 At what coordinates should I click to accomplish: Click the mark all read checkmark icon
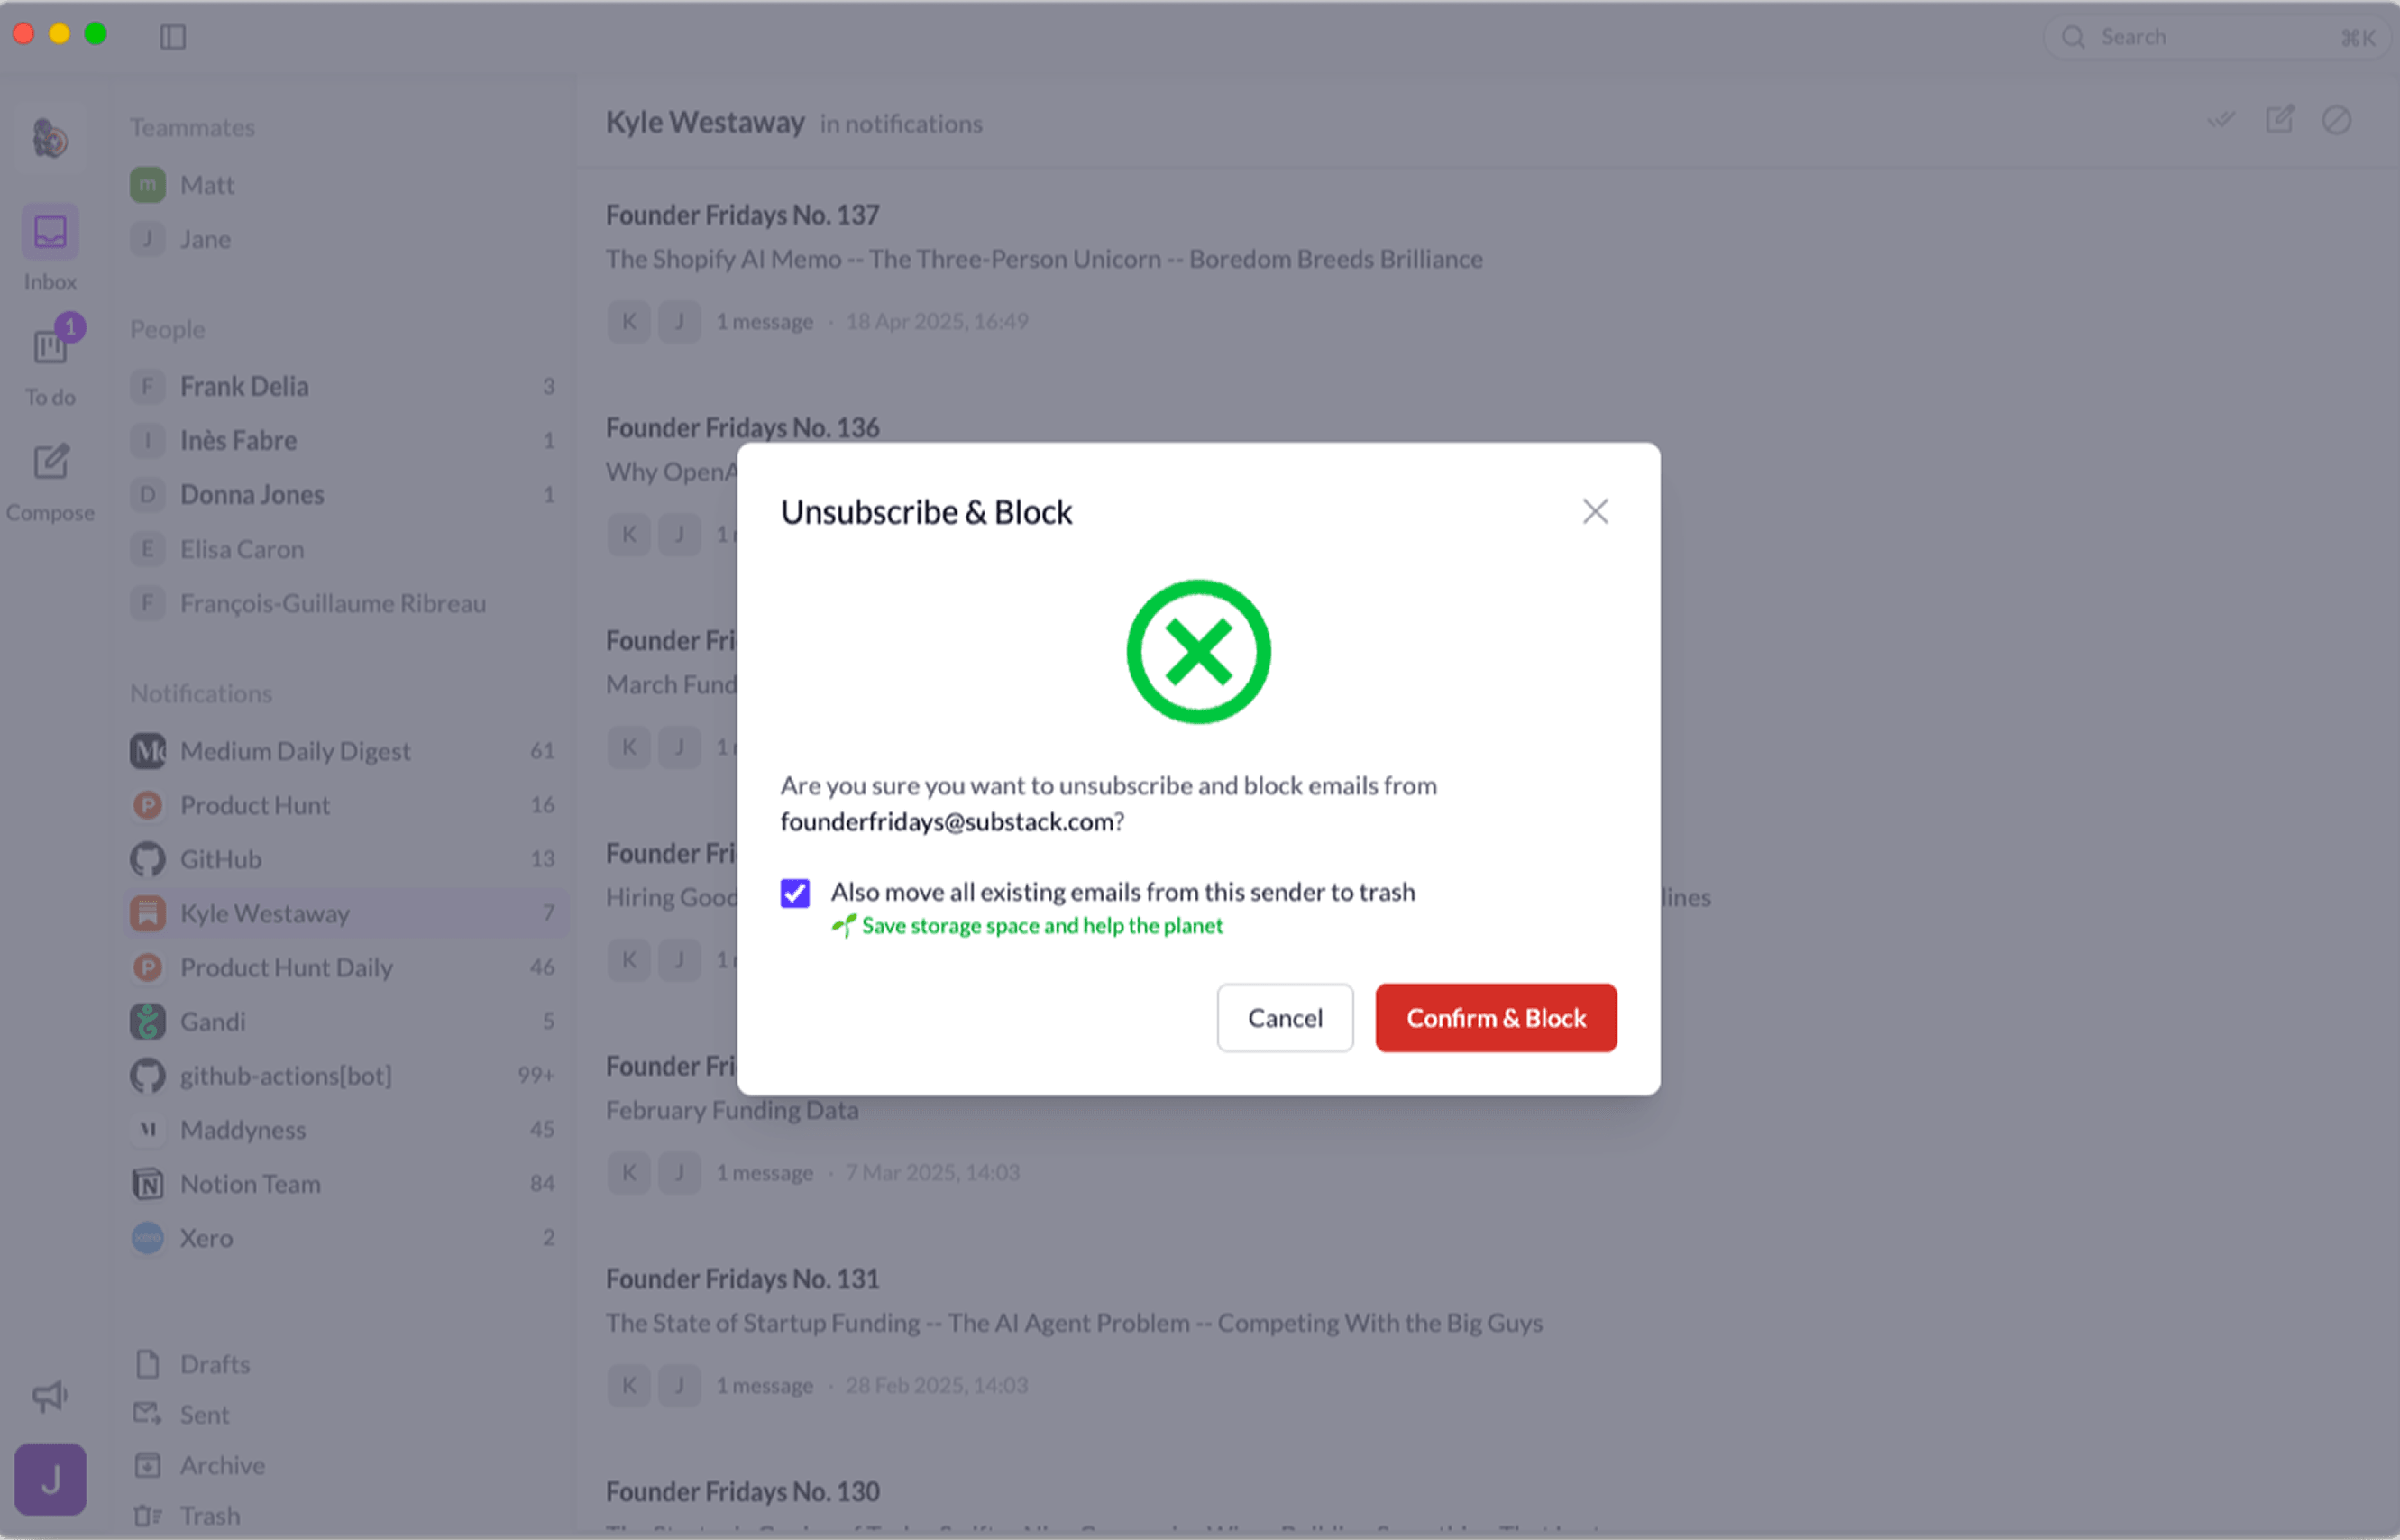pos(2222,121)
